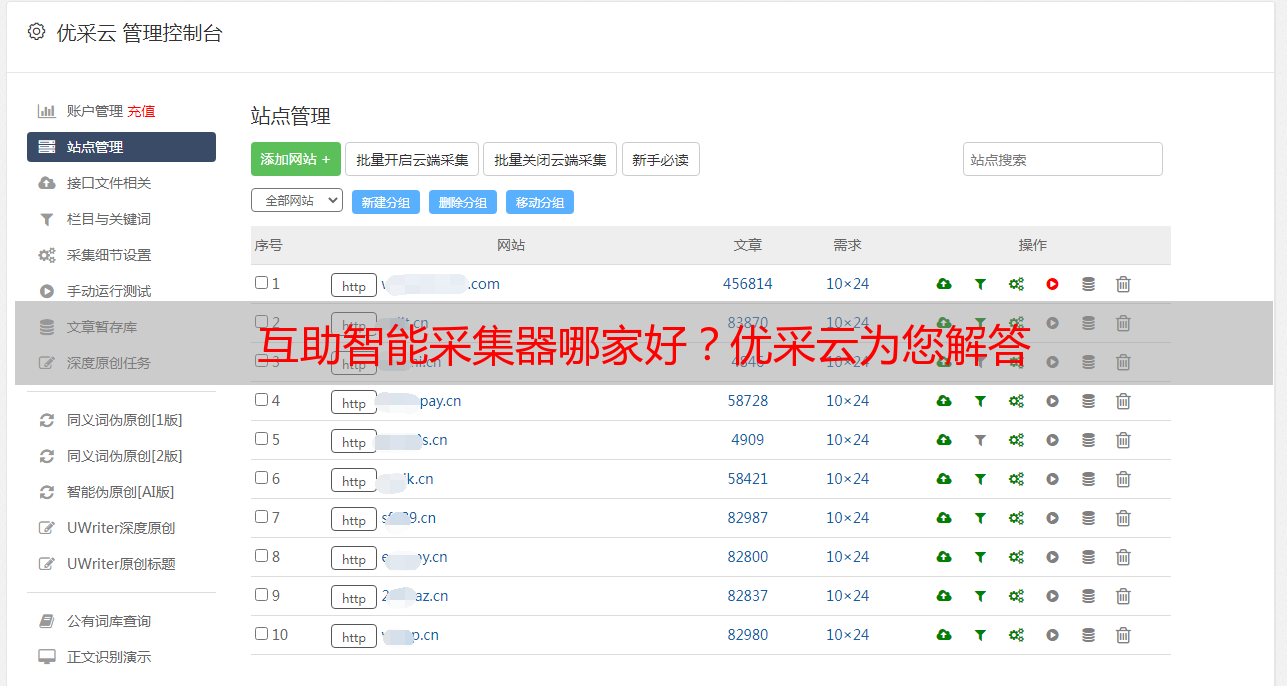
Task: Click the green 添加网站 + button
Action: 295,159
